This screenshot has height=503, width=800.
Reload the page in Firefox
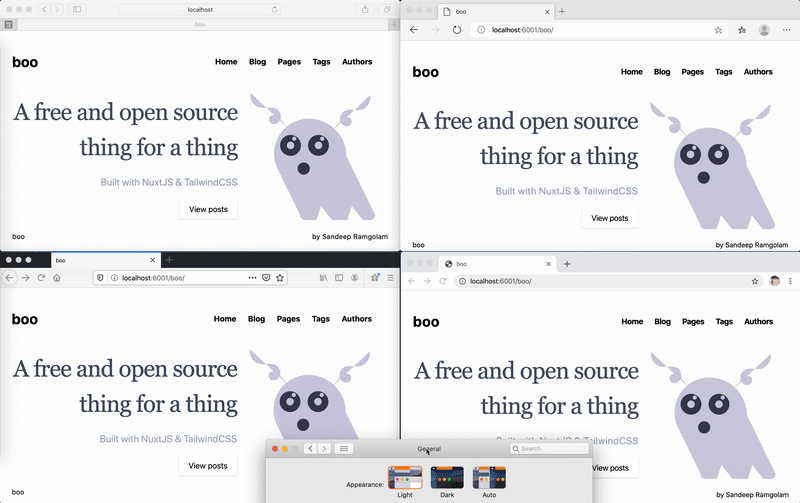(x=41, y=277)
